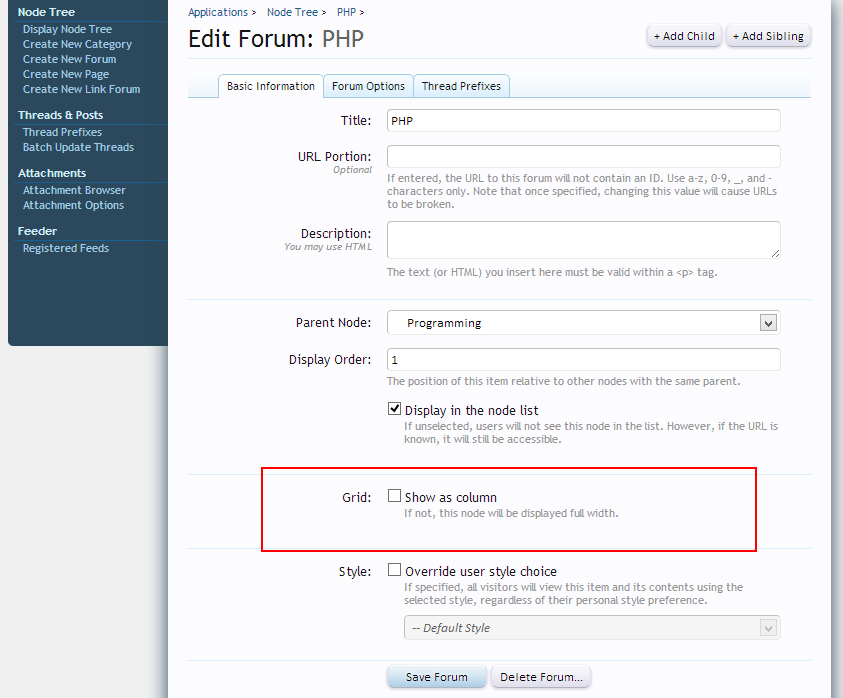Click the Display Order input field

pos(583,359)
